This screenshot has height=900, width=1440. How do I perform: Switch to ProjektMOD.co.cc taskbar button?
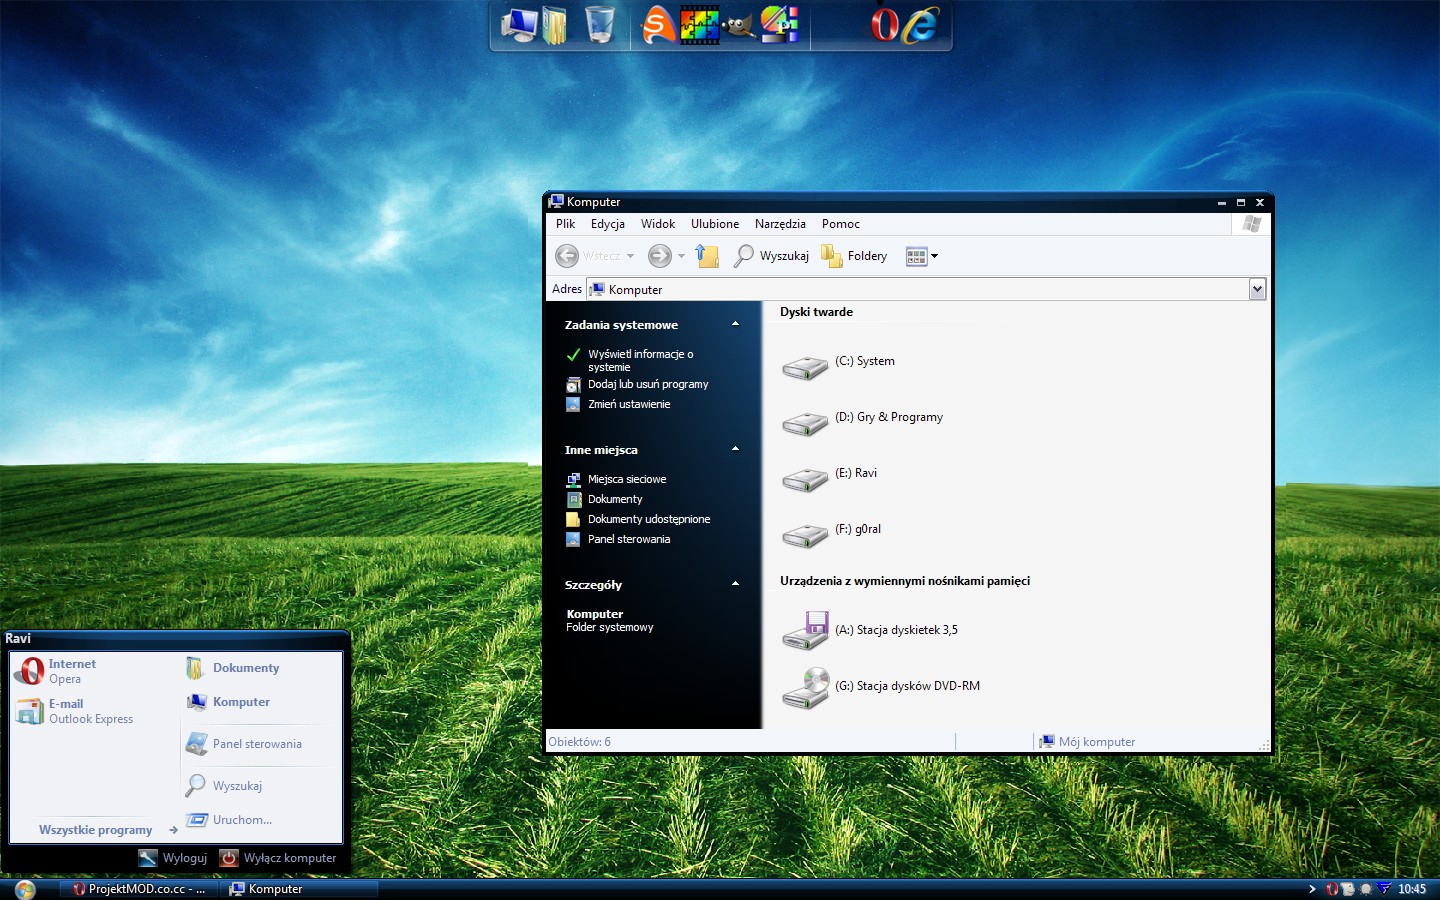(x=139, y=889)
